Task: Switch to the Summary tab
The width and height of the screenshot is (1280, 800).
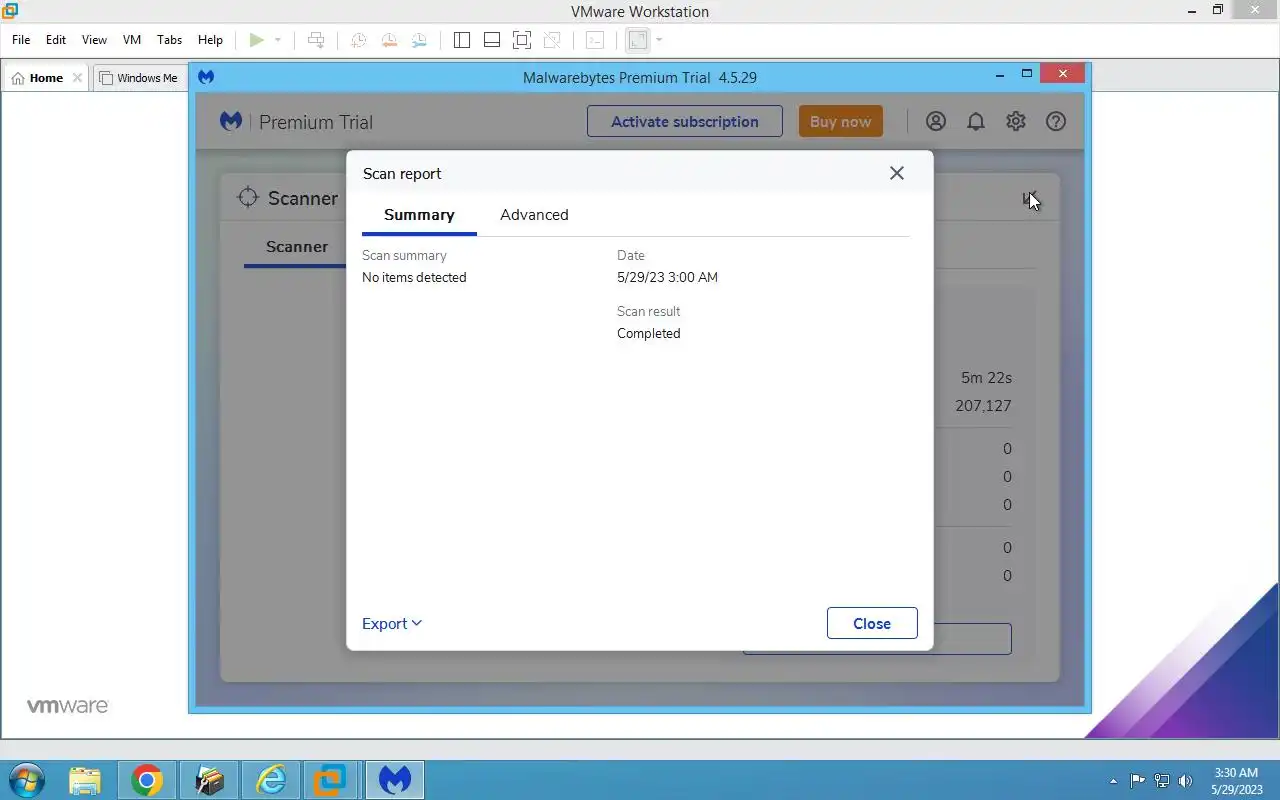Action: [x=419, y=215]
